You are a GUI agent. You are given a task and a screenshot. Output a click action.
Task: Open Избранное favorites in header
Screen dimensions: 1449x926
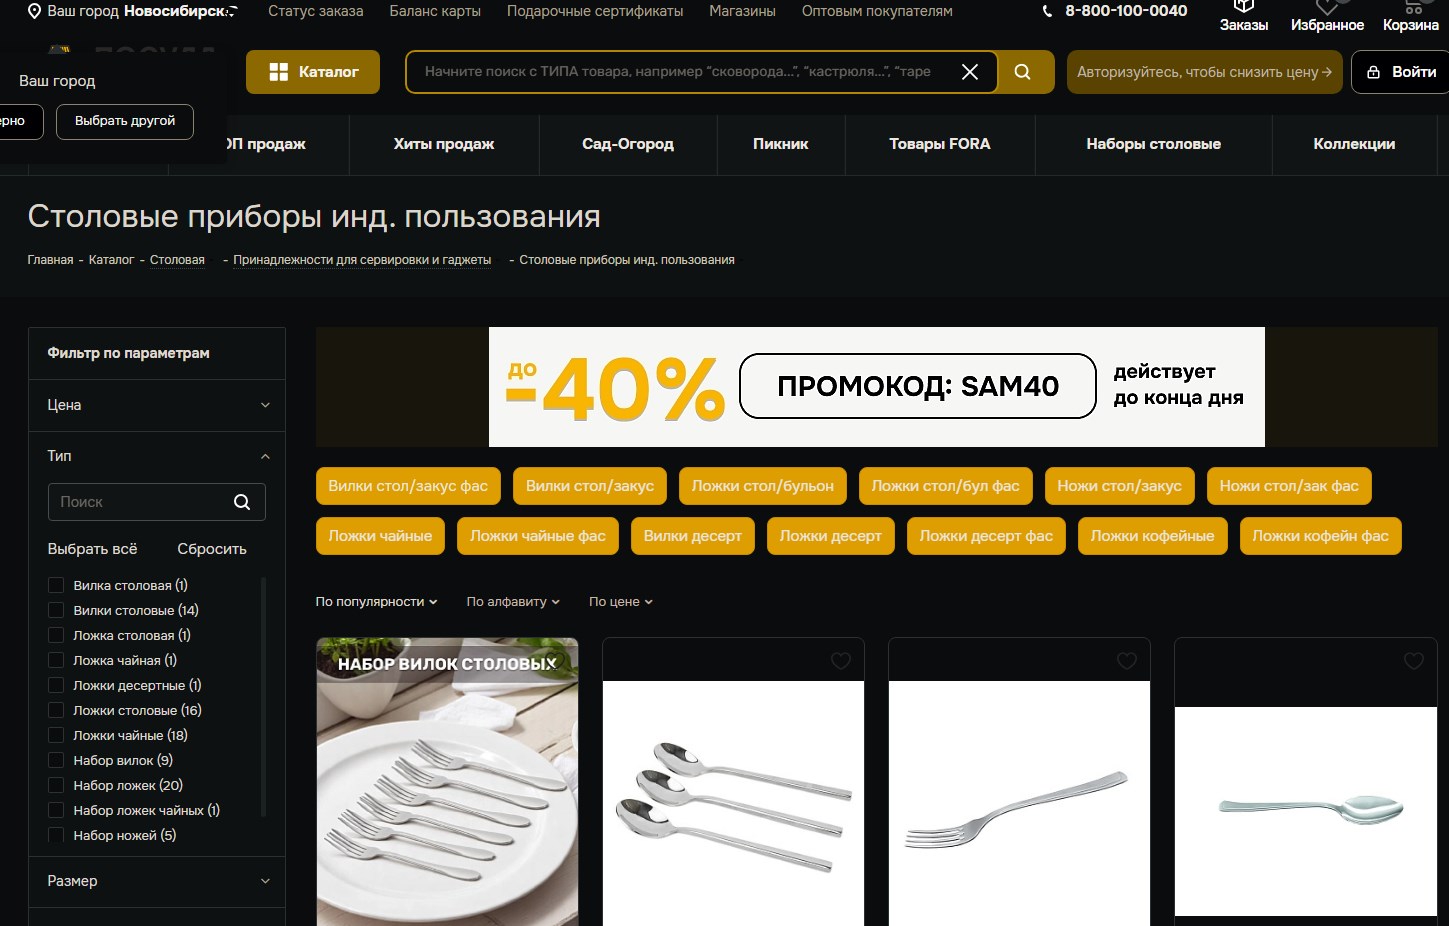(x=1327, y=16)
